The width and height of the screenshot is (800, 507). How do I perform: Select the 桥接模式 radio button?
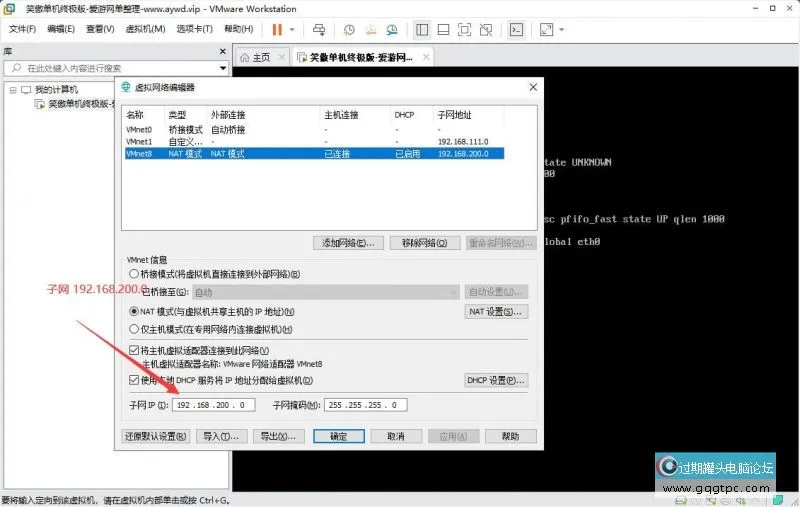click(x=134, y=274)
